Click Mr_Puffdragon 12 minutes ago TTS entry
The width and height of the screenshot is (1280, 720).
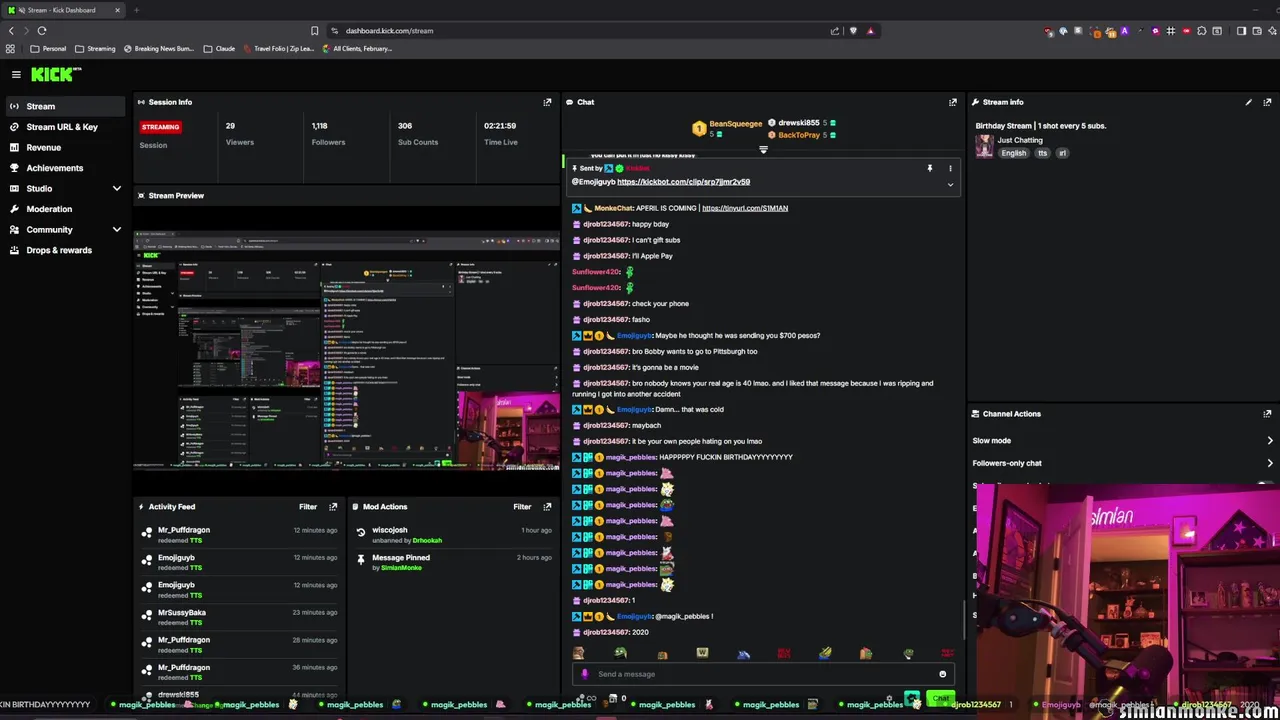(x=240, y=534)
